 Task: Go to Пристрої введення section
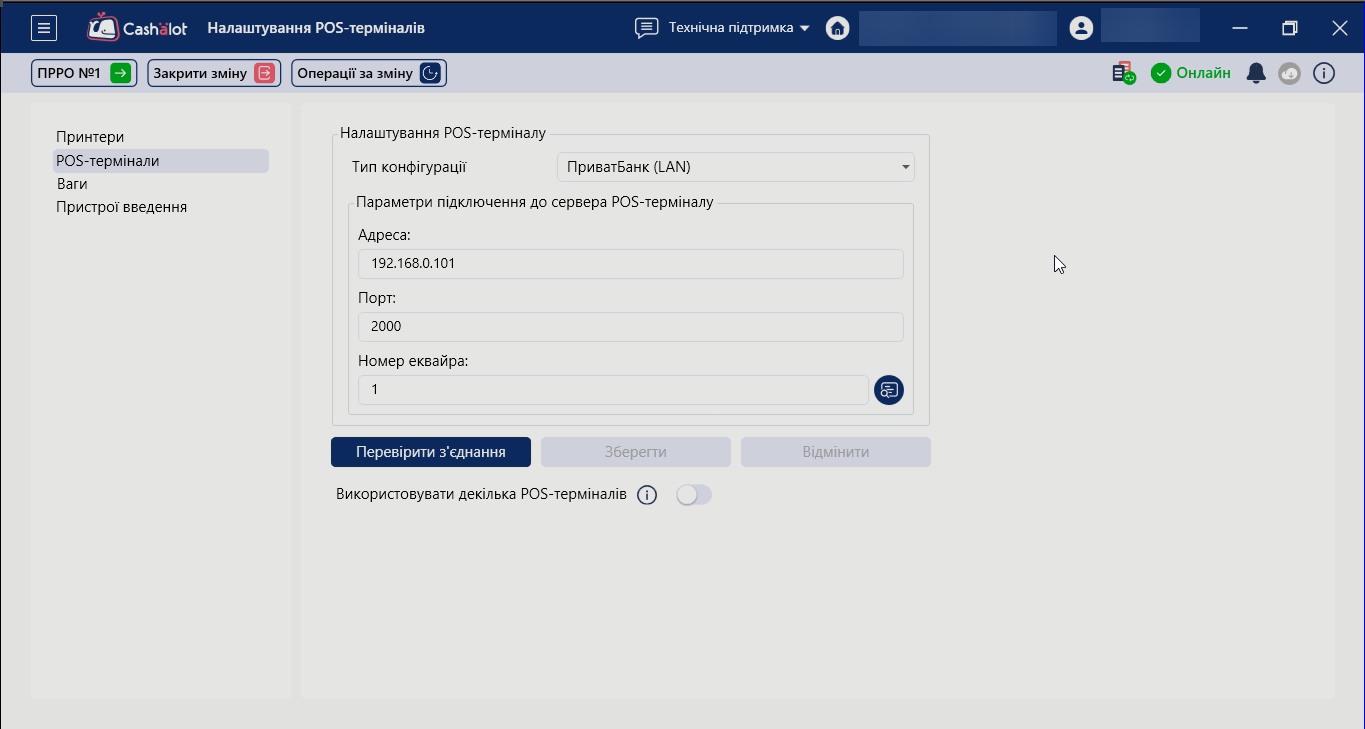121,207
